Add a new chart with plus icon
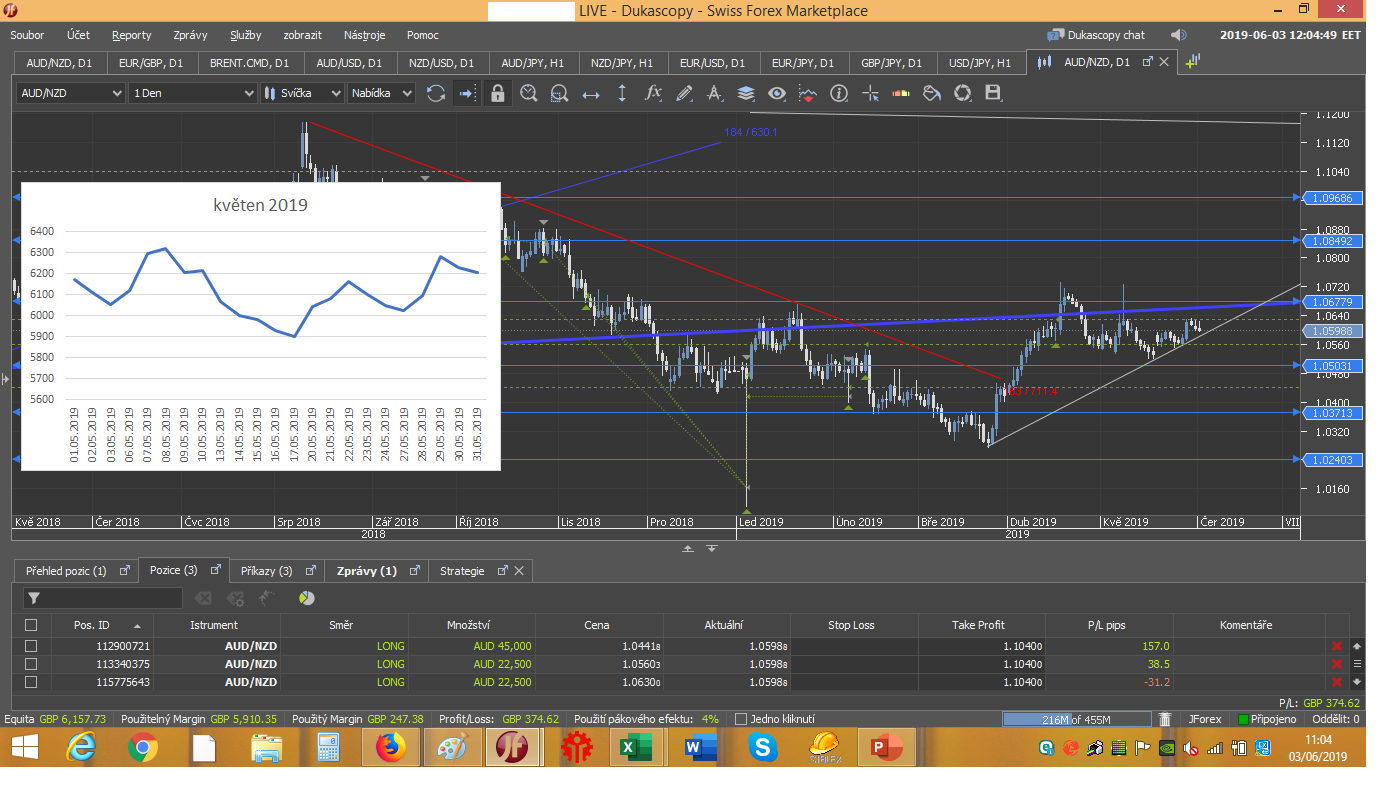 coord(1192,62)
